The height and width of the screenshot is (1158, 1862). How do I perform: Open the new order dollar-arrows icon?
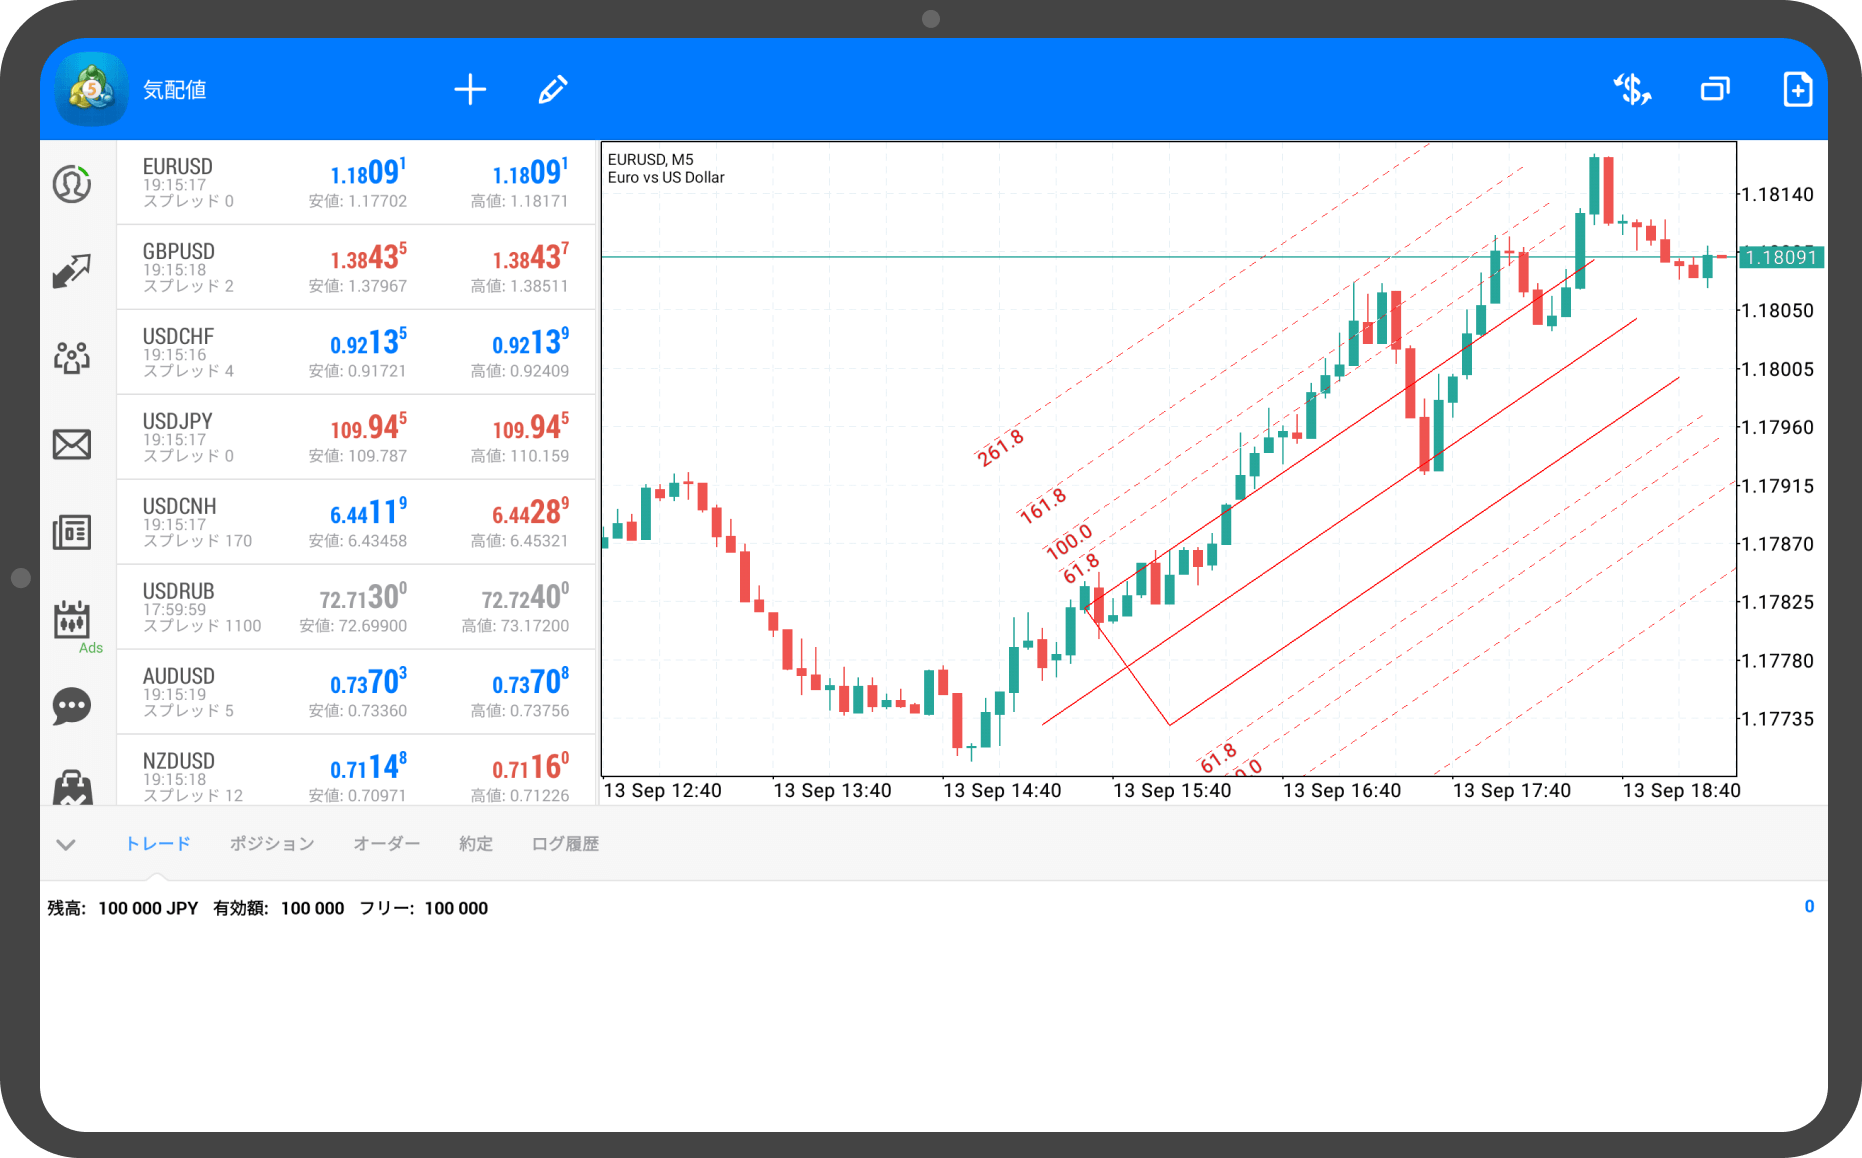(x=1632, y=89)
